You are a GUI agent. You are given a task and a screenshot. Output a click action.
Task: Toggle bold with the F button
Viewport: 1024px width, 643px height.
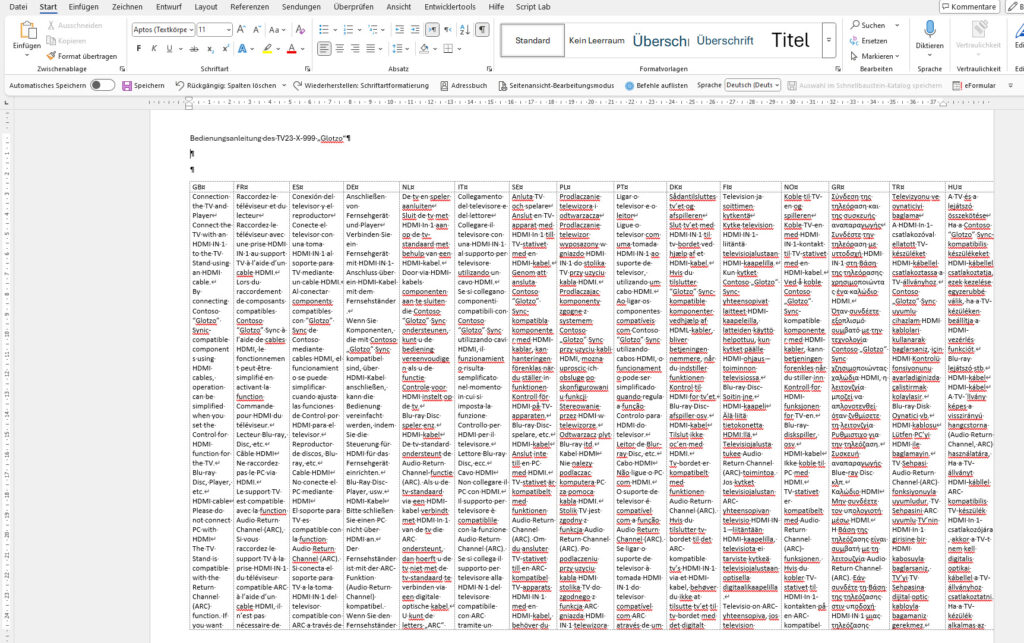point(138,48)
